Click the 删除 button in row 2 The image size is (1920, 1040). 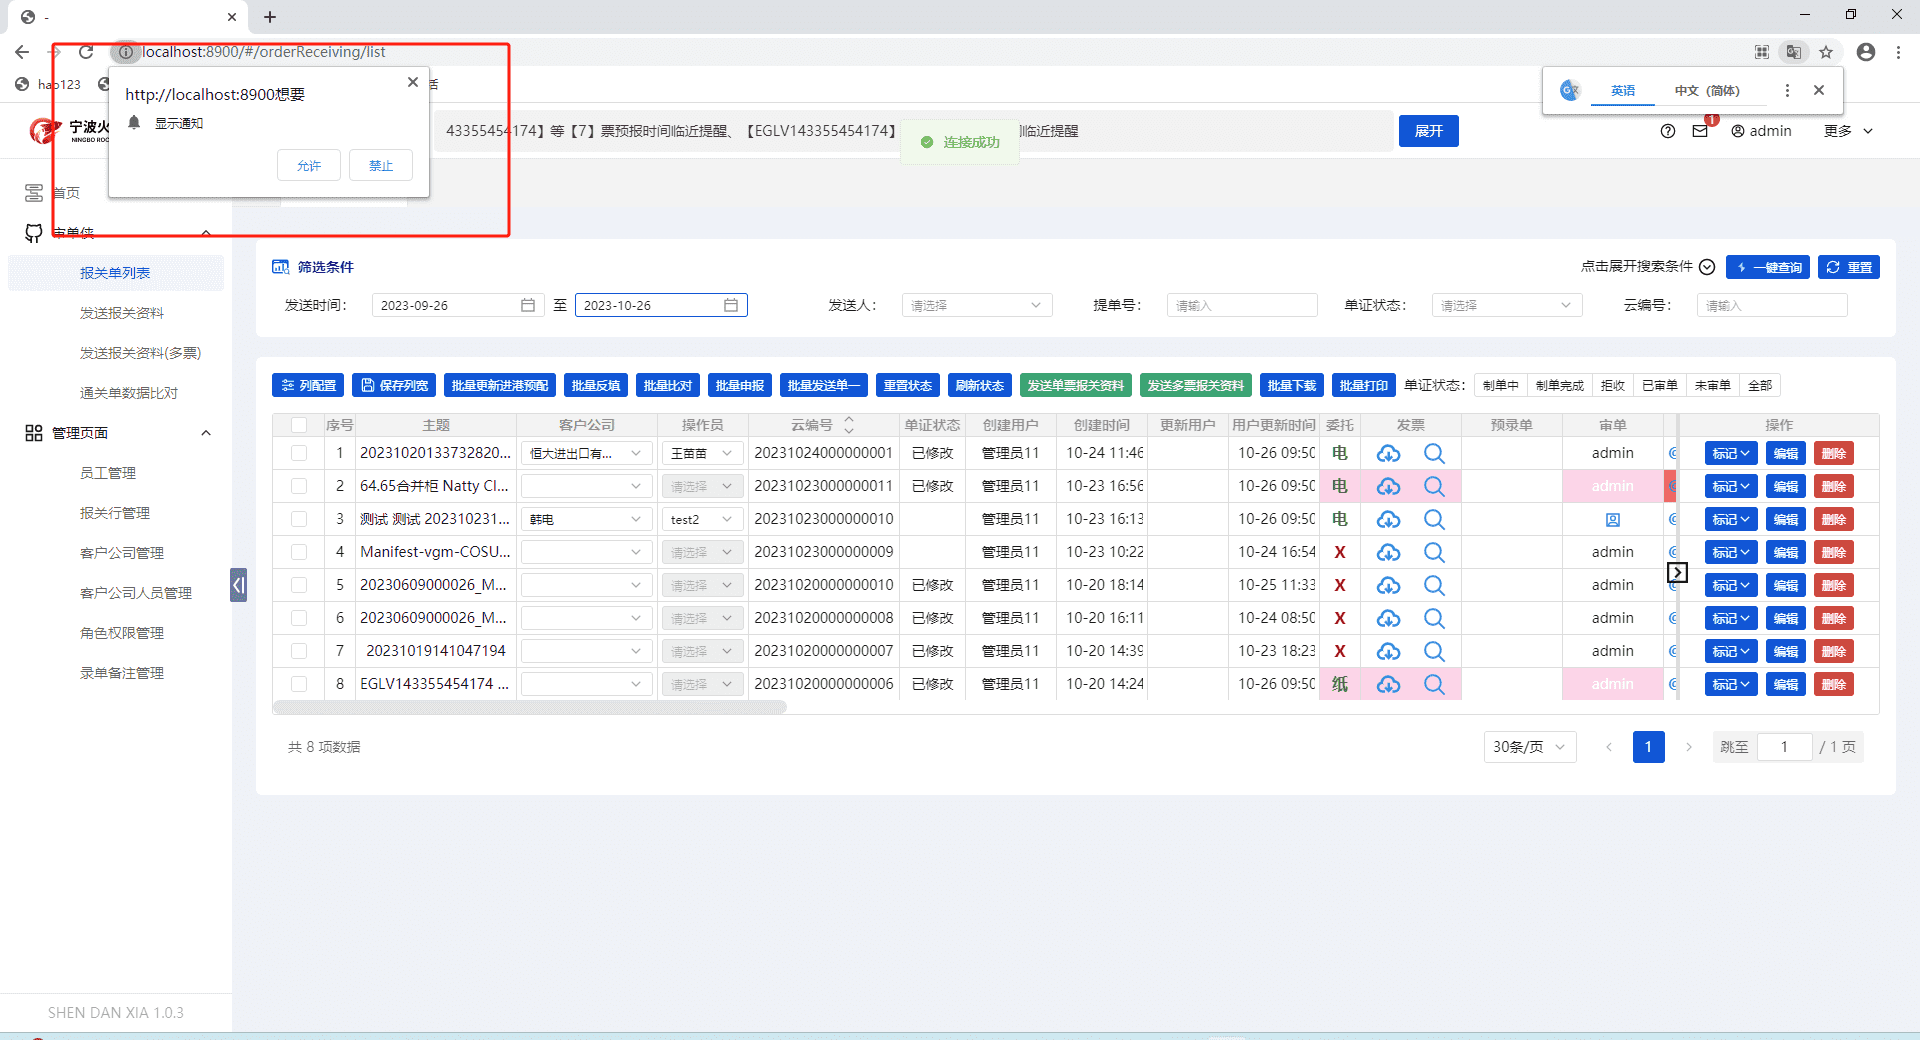1834,486
